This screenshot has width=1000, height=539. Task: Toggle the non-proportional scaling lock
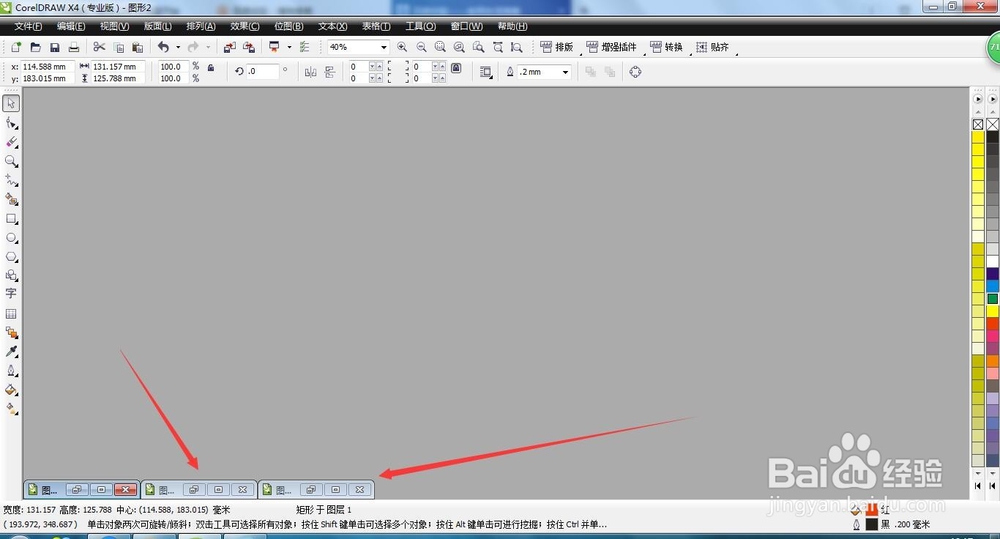point(211,68)
